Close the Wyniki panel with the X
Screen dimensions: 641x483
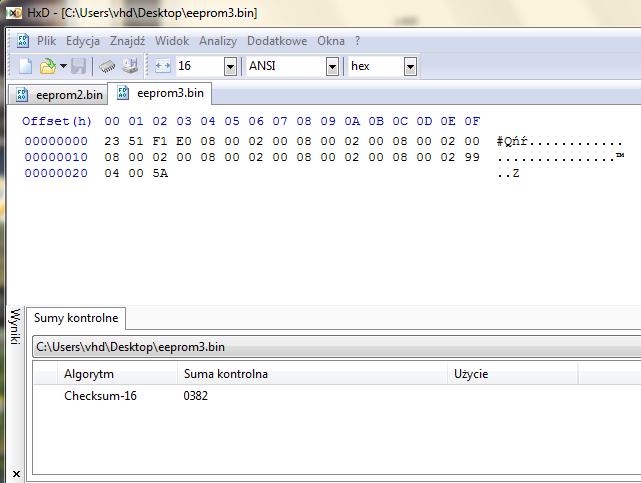coord(16,474)
